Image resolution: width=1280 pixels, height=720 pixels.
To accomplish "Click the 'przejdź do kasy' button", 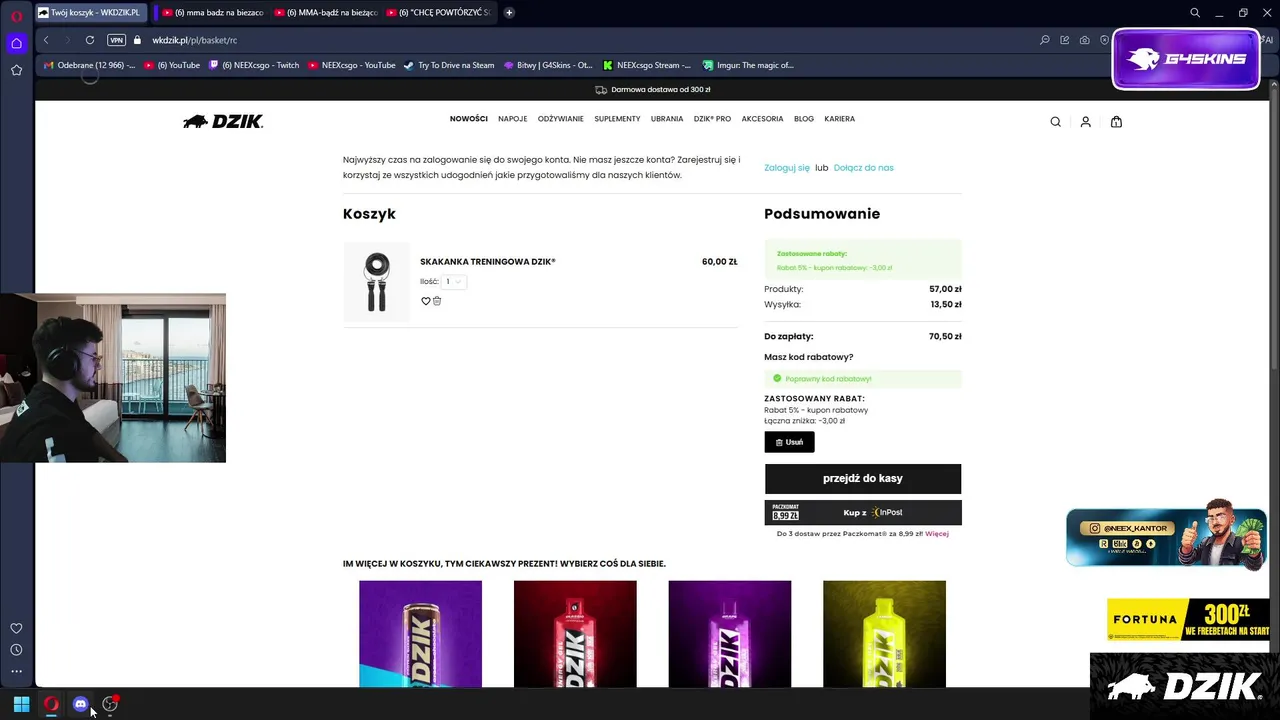I will (x=863, y=479).
